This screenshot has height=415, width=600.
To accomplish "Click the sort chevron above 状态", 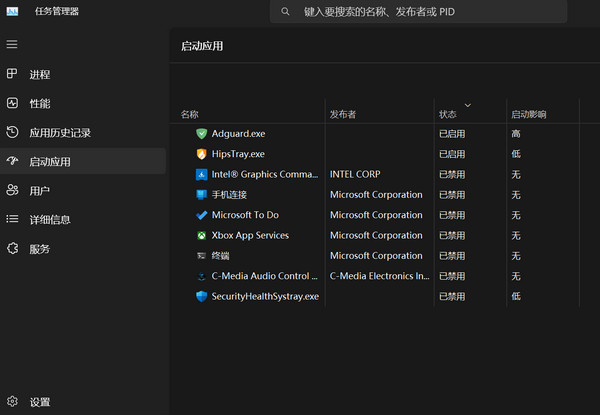I will (x=468, y=105).
